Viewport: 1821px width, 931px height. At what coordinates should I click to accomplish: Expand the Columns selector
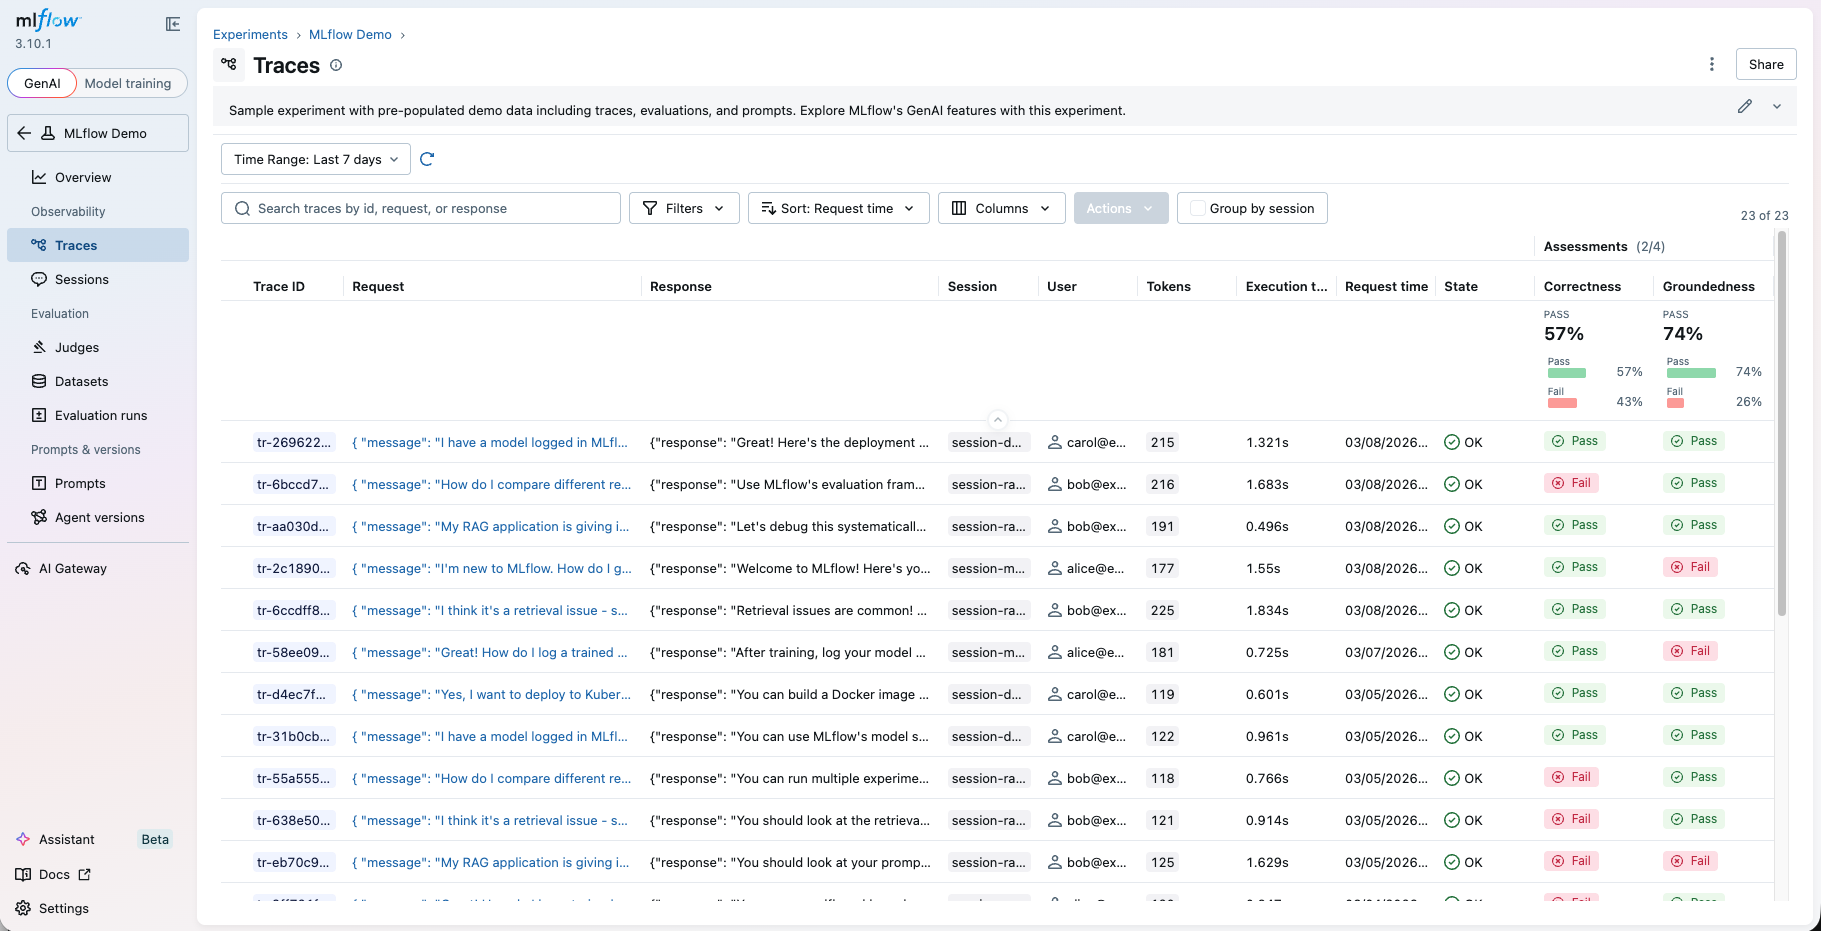1001,208
